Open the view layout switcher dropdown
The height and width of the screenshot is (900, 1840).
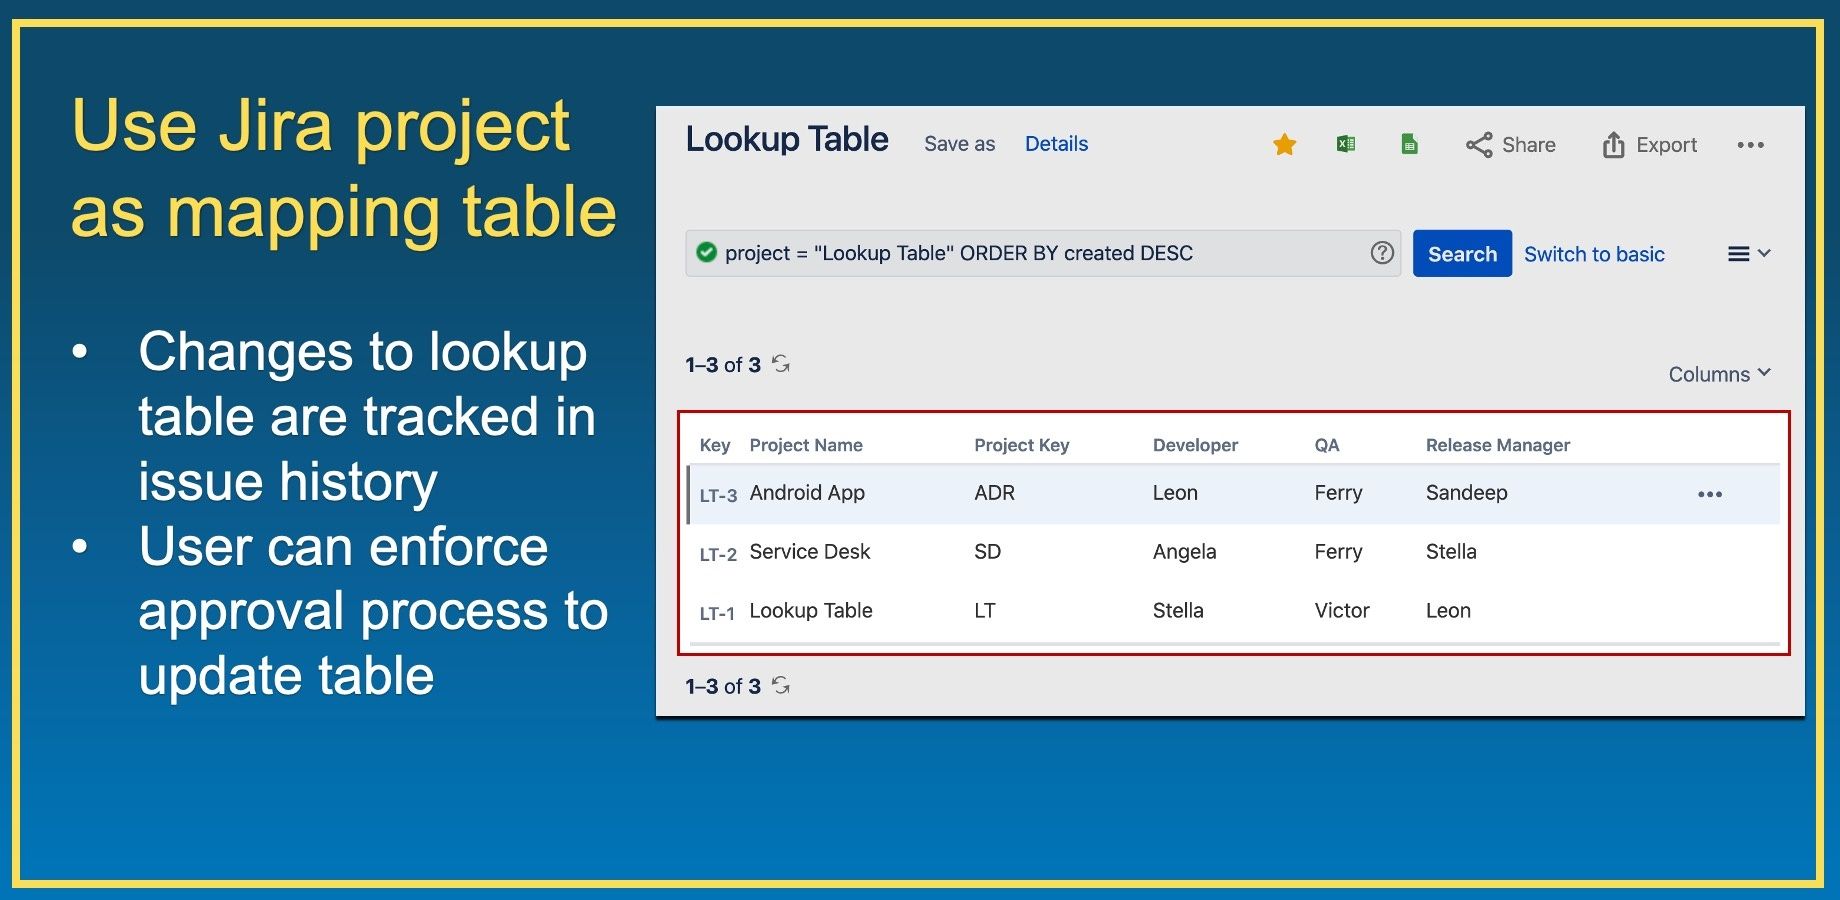click(x=1748, y=254)
